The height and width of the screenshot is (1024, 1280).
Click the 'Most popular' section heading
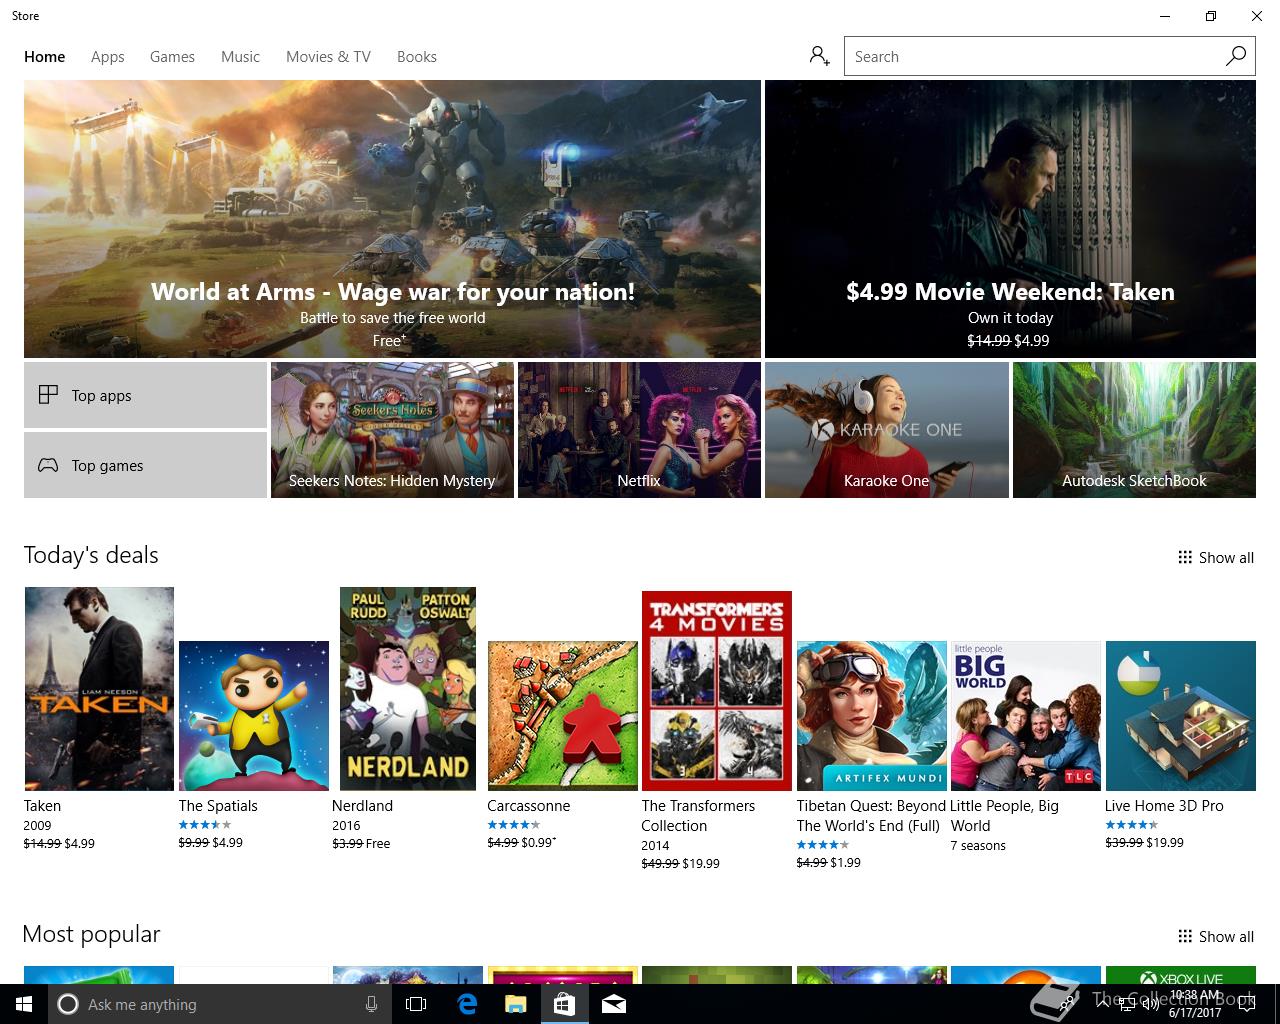click(x=91, y=934)
